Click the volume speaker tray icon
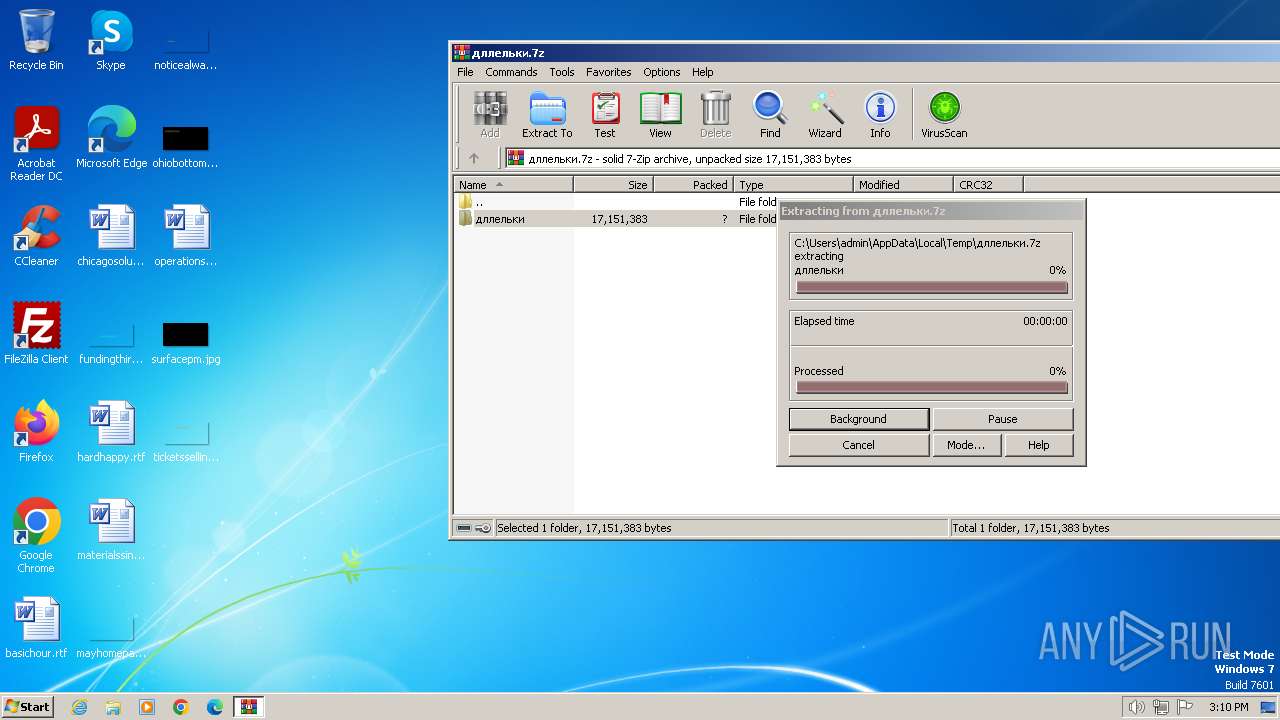Viewport: 1280px width, 720px height. pos(1136,707)
